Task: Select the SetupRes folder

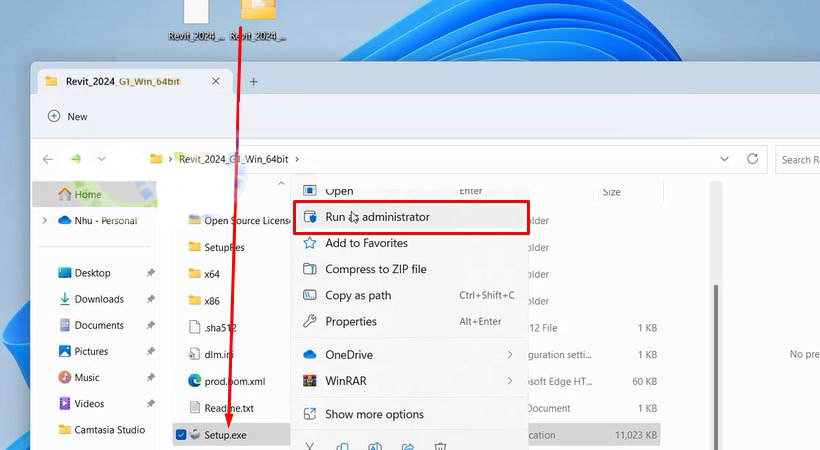Action: [224, 248]
